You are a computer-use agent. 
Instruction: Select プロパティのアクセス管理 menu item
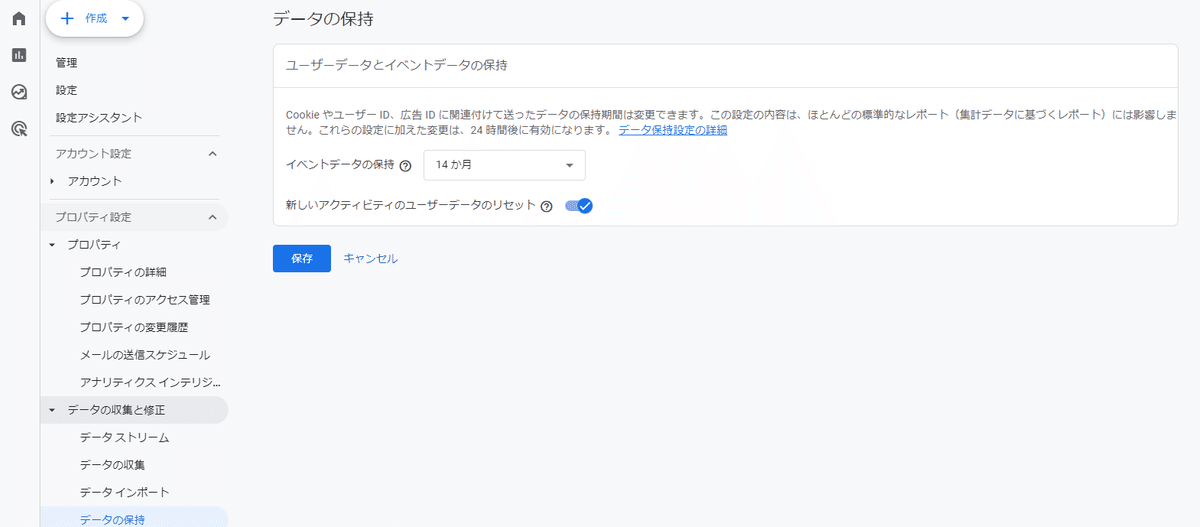coord(144,300)
